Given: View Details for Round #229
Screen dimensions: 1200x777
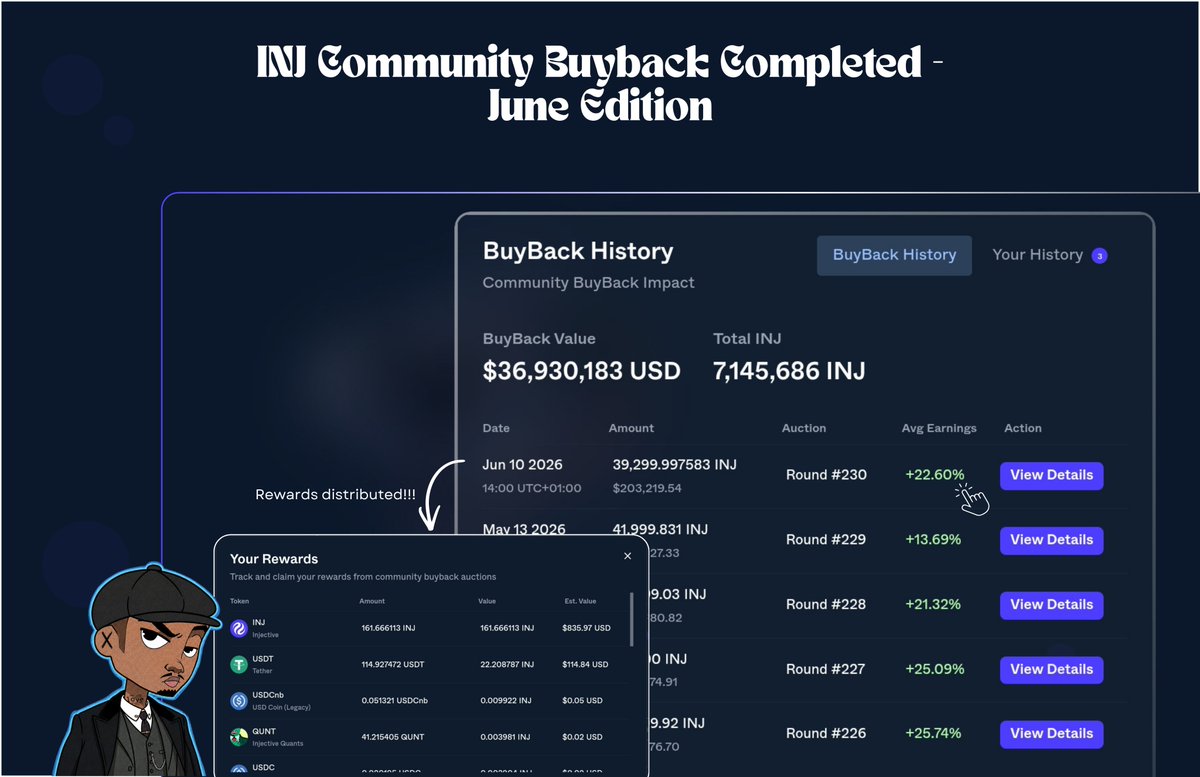Looking at the screenshot, I should tap(1051, 540).
